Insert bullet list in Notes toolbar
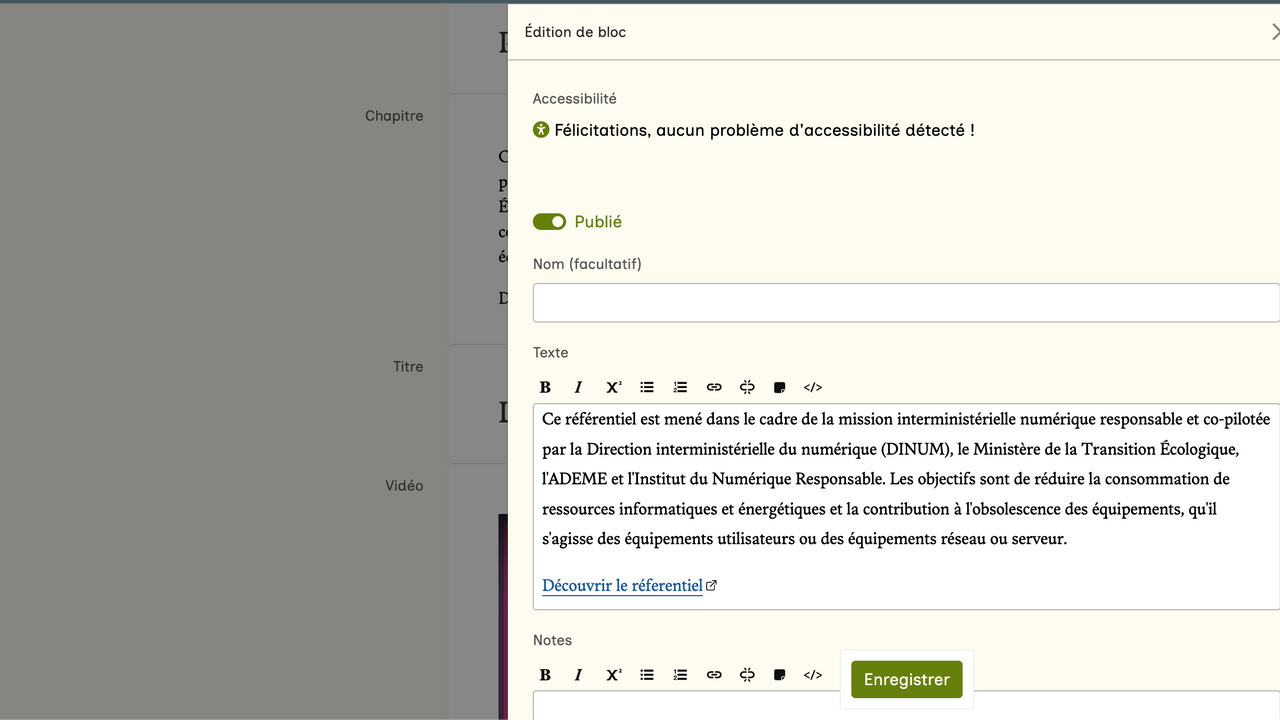The height and width of the screenshot is (720, 1280). pos(647,675)
